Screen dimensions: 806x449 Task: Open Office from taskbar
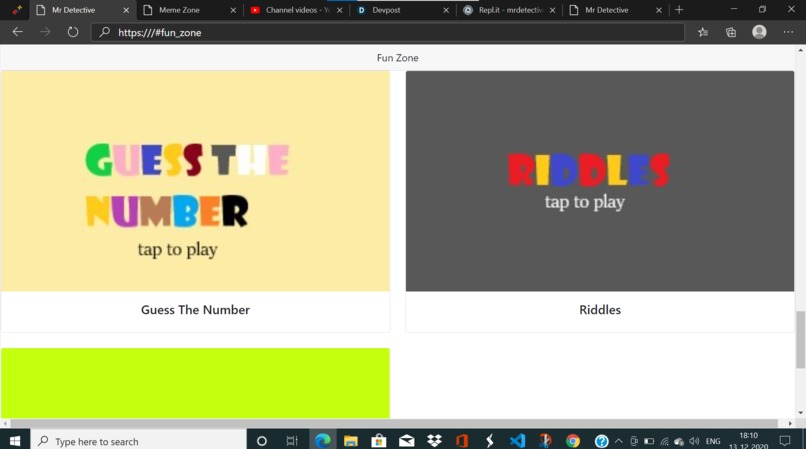point(462,441)
